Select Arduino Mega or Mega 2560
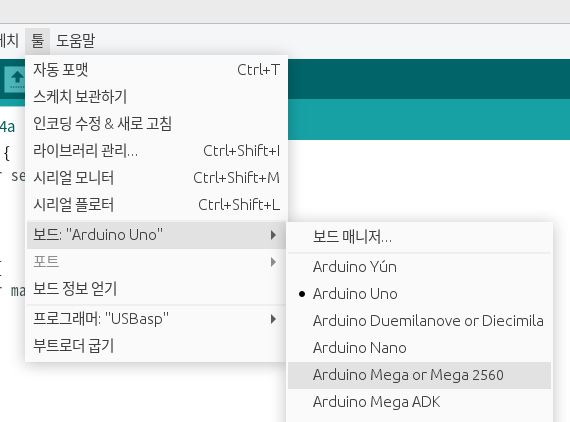The width and height of the screenshot is (570, 422). coord(420,375)
